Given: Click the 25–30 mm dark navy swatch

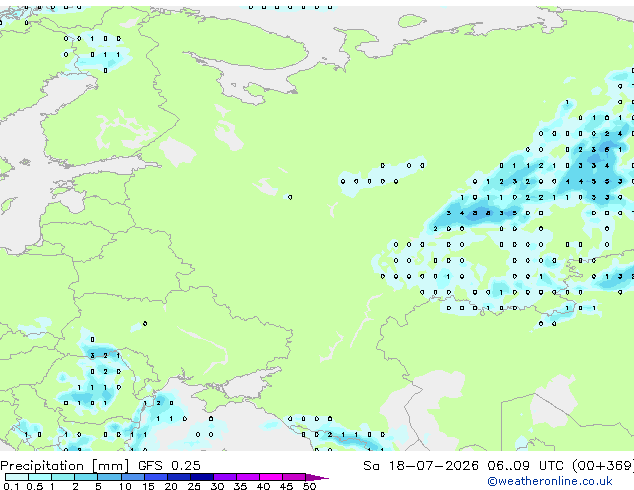Looking at the screenshot, I should click(x=201, y=477).
